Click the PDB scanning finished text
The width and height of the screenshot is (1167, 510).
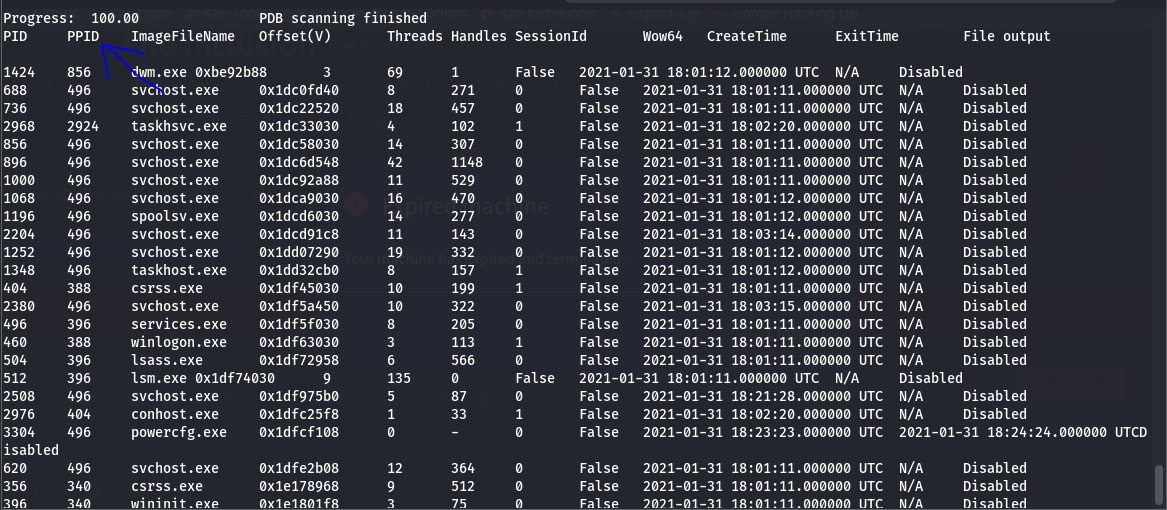click(343, 18)
